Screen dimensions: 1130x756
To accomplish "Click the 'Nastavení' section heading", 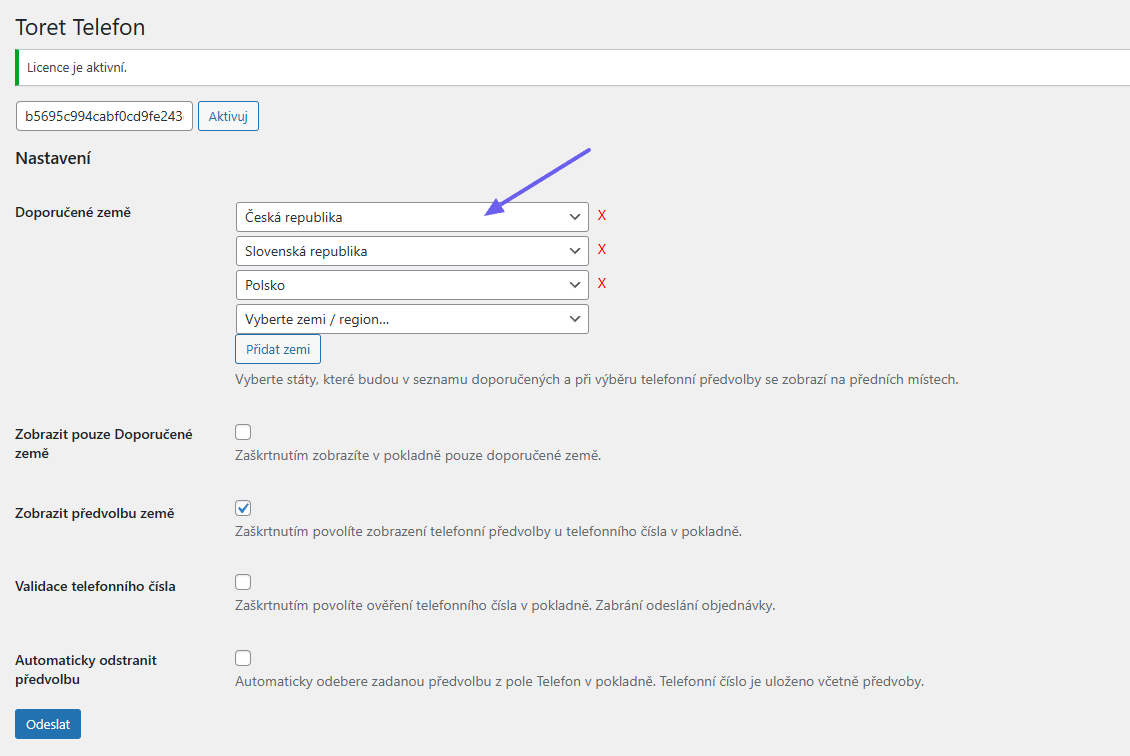I will (x=53, y=158).
